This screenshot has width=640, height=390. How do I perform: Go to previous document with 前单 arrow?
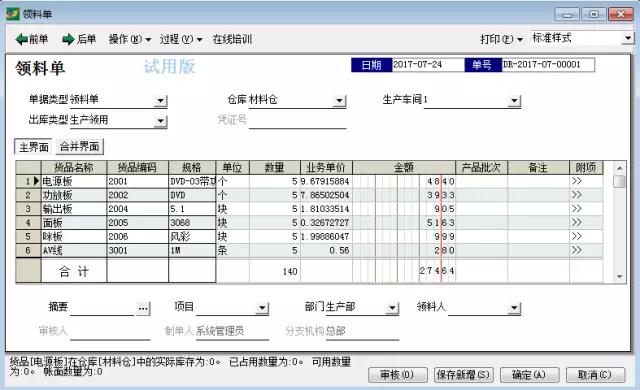click(x=31, y=39)
